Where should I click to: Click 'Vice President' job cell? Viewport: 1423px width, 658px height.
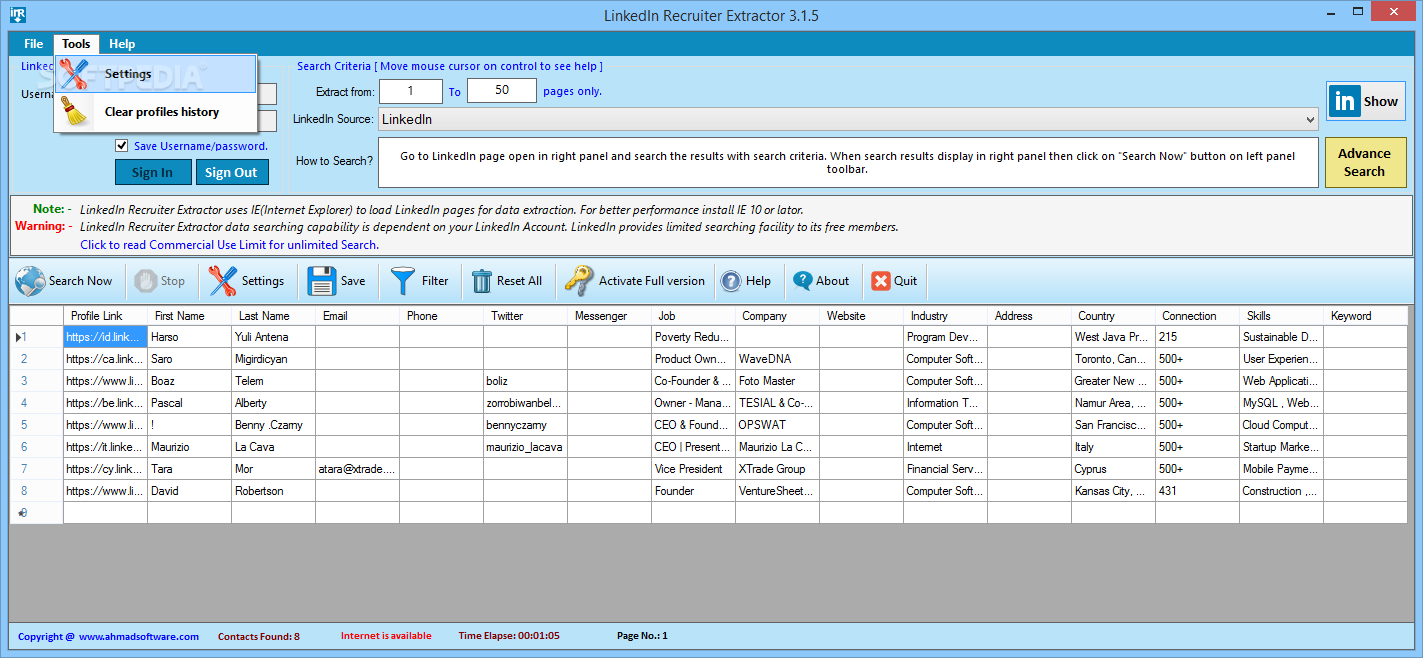click(694, 469)
